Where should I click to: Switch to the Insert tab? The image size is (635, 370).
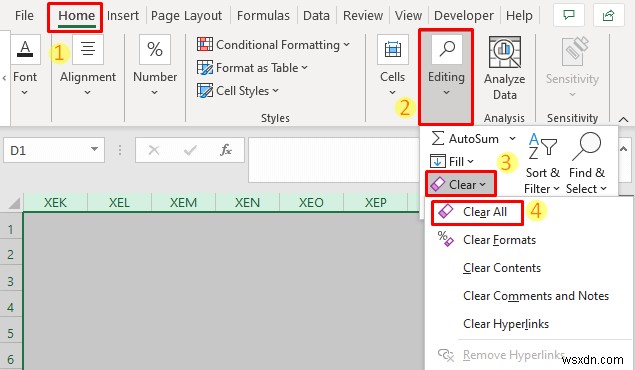point(123,15)
